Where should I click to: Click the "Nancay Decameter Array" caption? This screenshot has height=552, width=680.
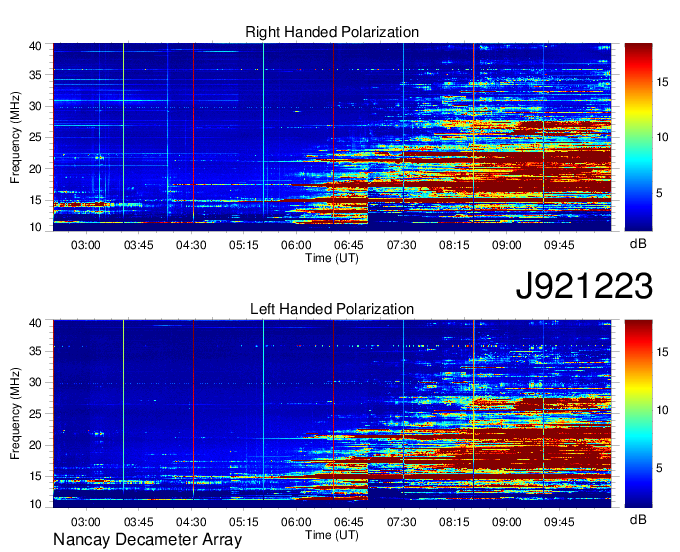pyautogui.click(x=147, y=540)
